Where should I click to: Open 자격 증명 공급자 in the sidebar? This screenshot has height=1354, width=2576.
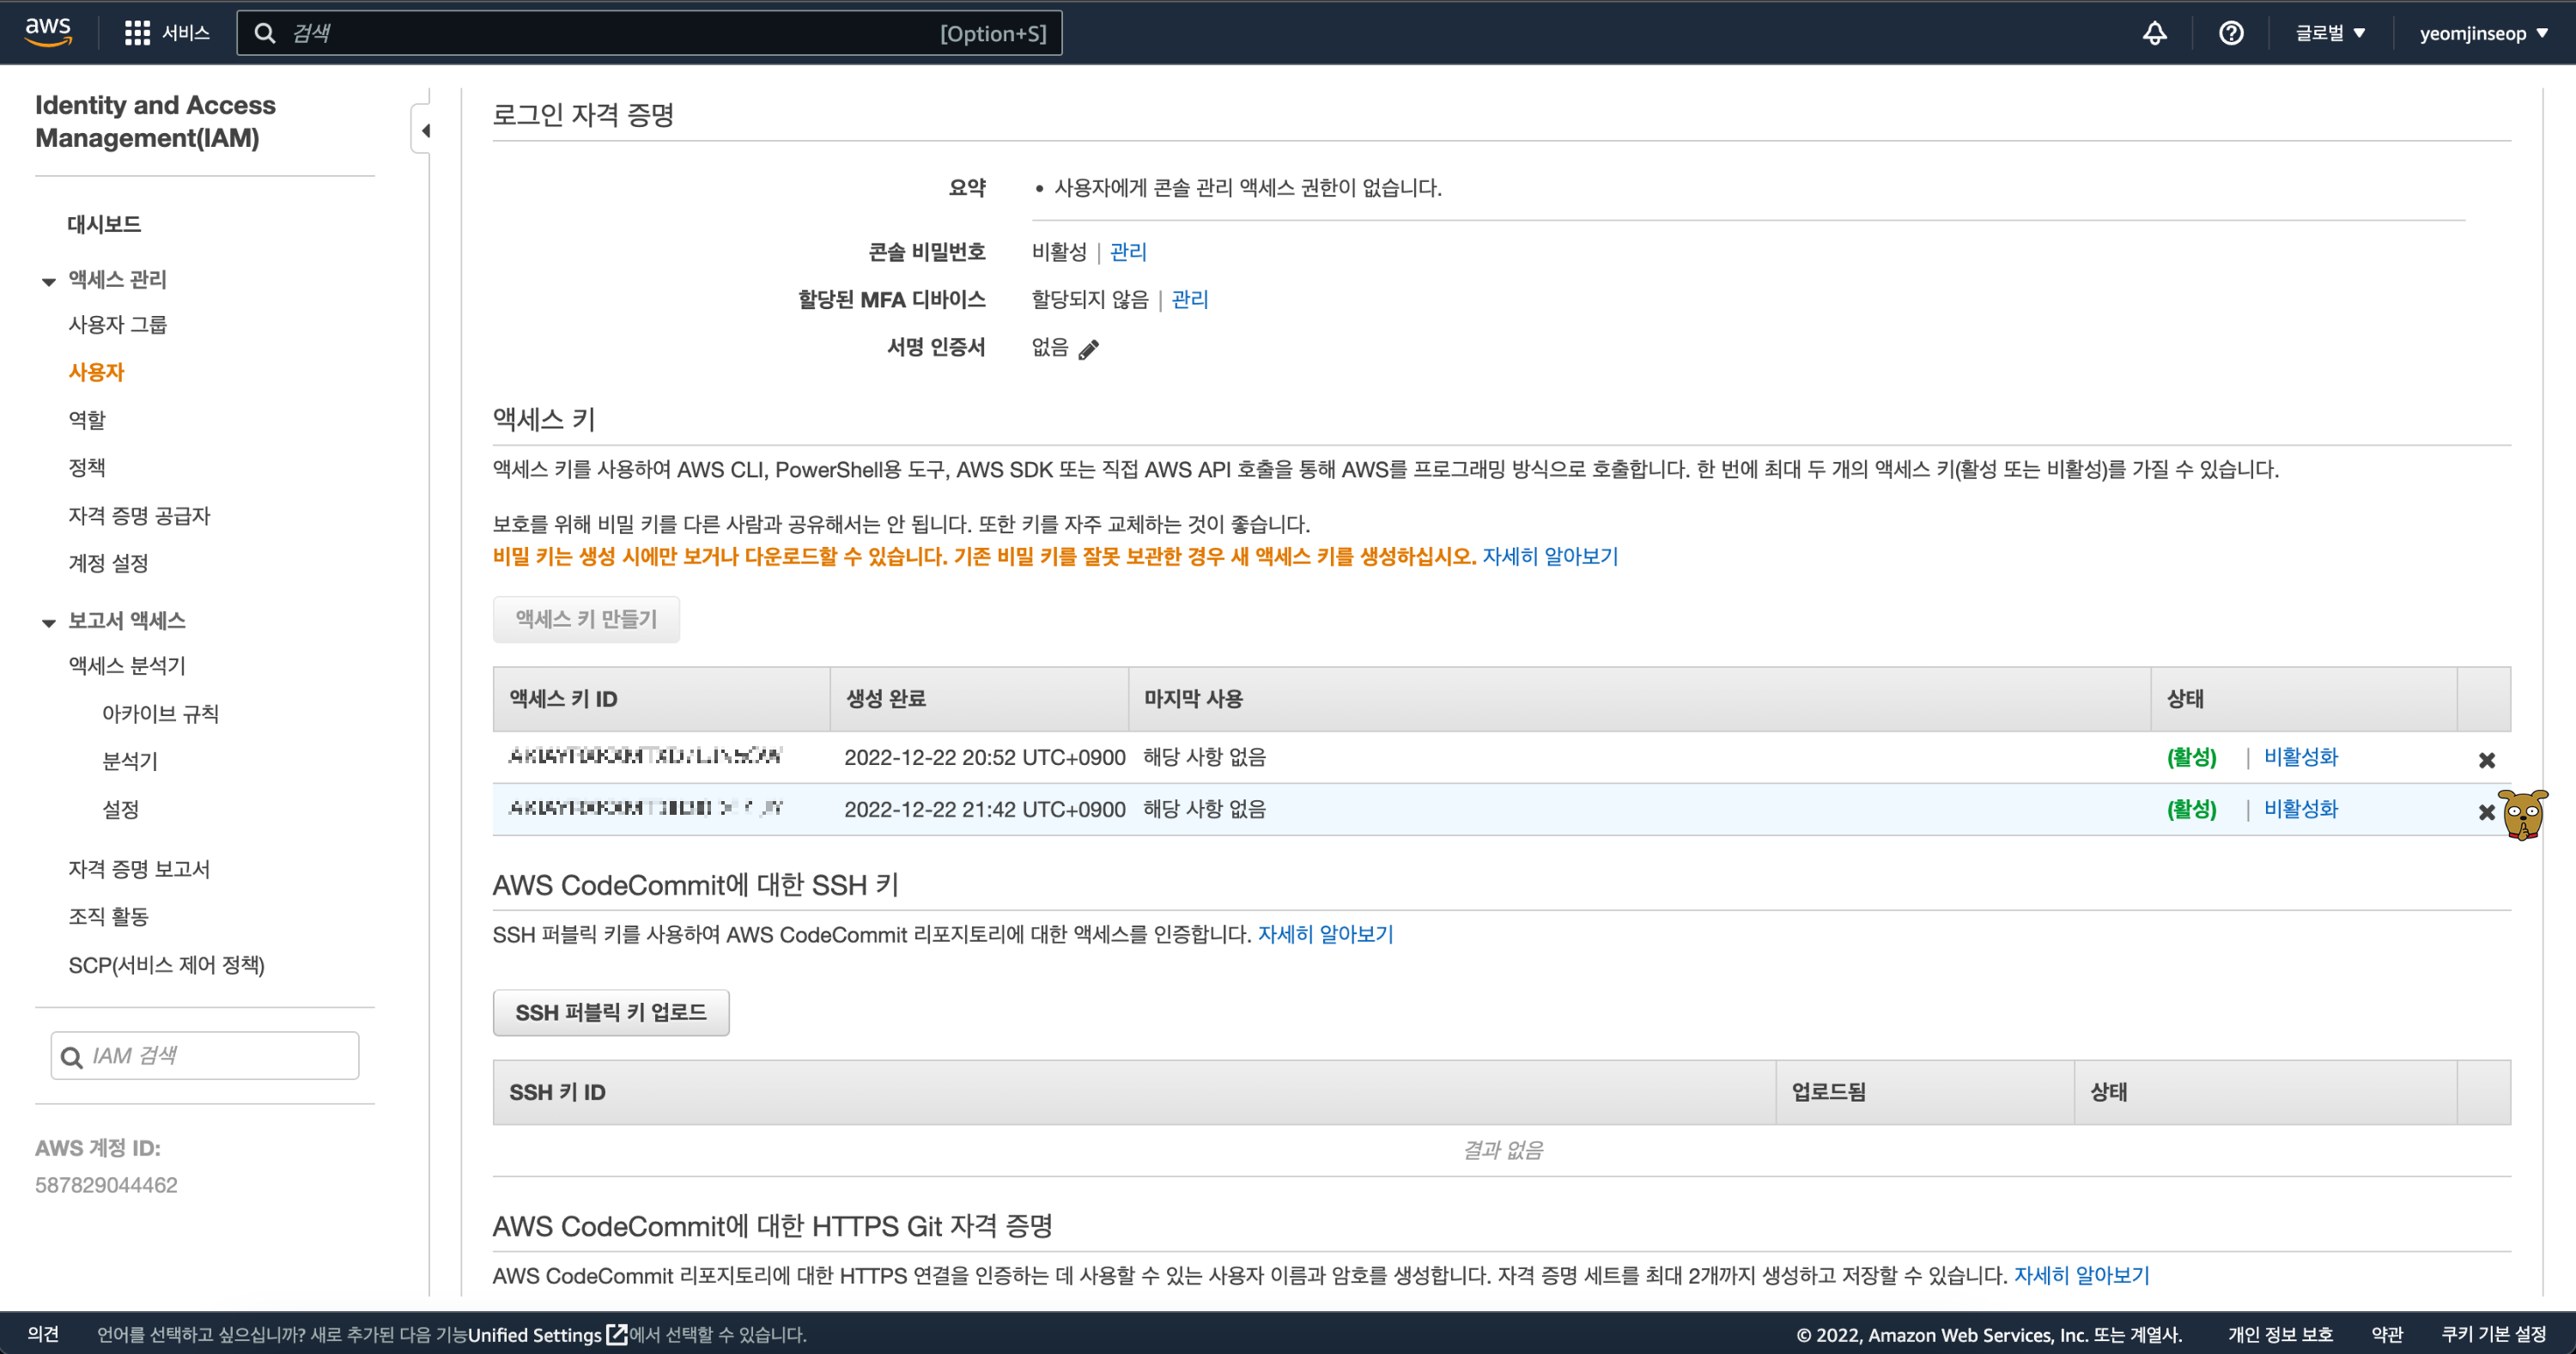pyautogui.click(x=139, y=515)
